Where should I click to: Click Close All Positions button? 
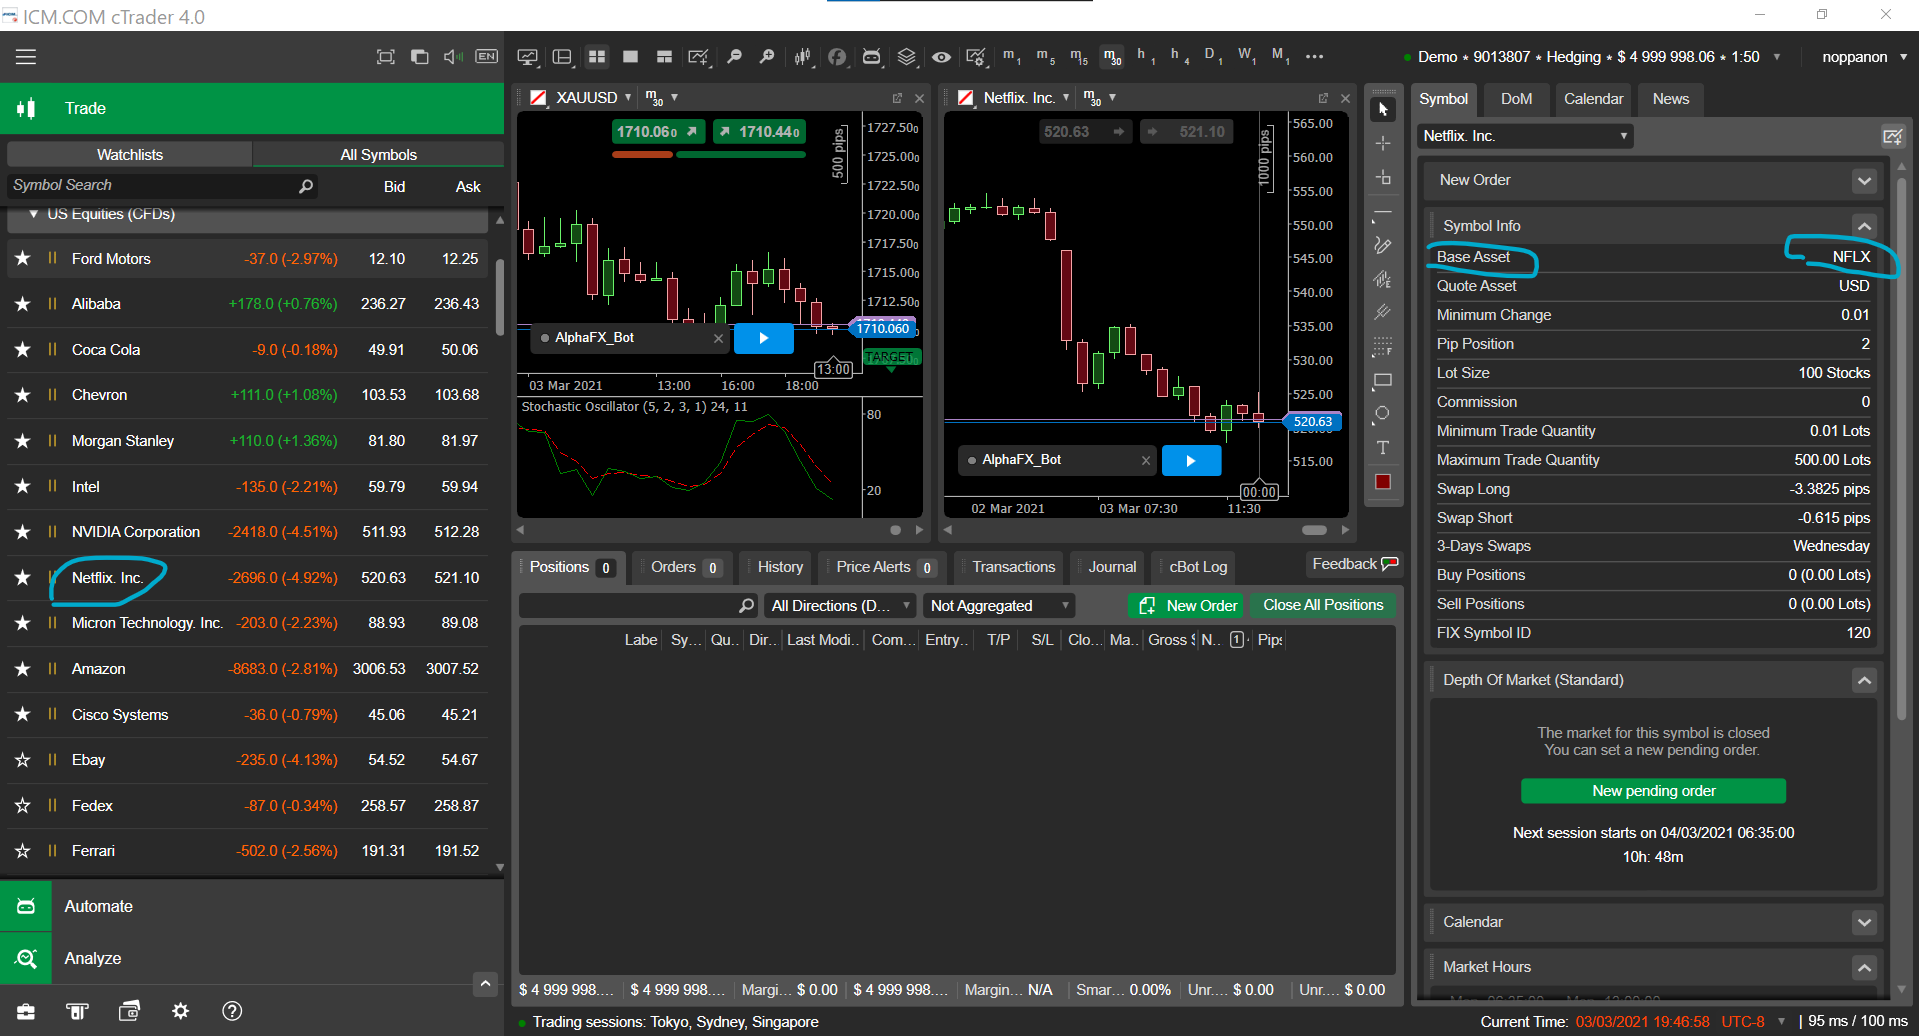click(x=1323, y=605)
